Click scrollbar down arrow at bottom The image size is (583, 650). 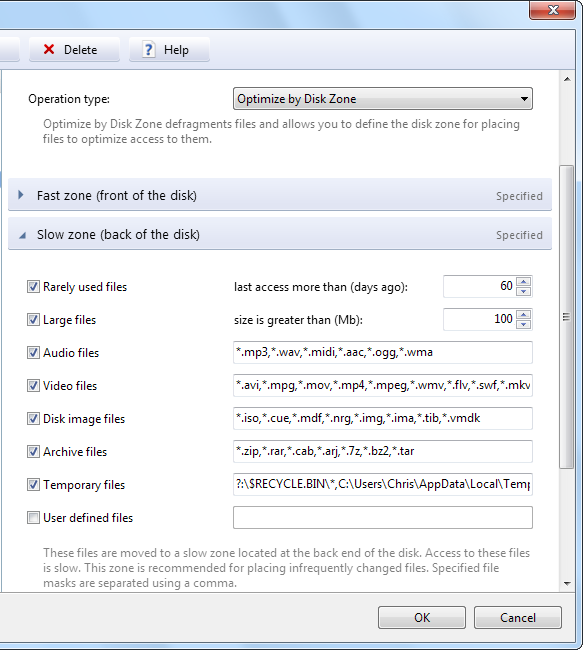coord(567,584)
